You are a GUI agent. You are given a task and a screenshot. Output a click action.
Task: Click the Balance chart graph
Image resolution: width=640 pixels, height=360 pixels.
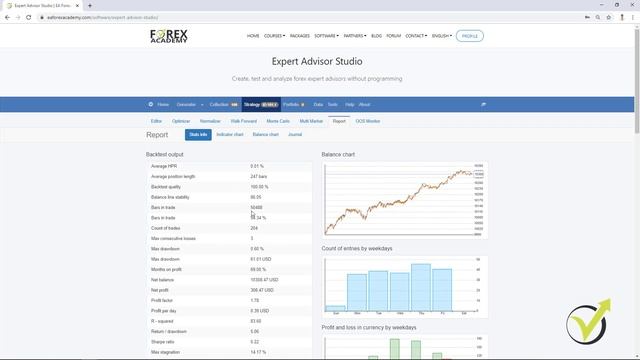404,200
